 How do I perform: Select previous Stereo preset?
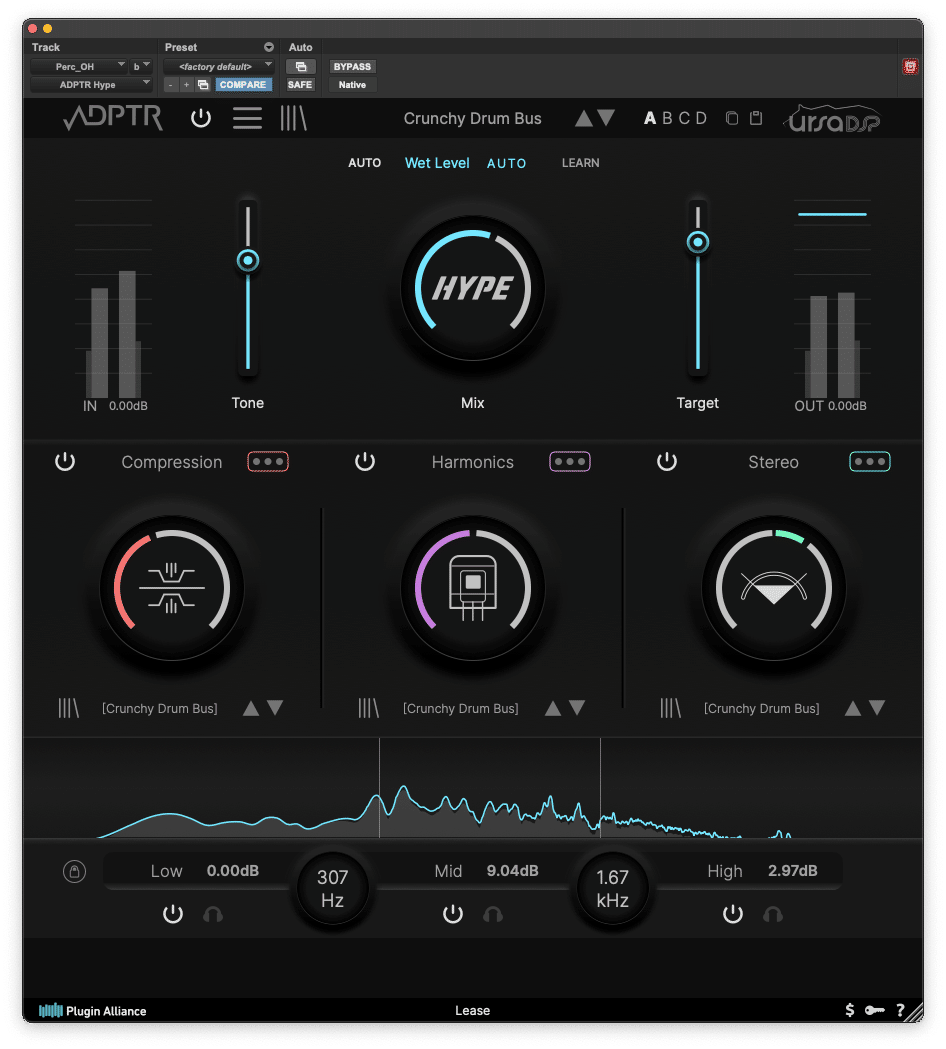point(852,708)
